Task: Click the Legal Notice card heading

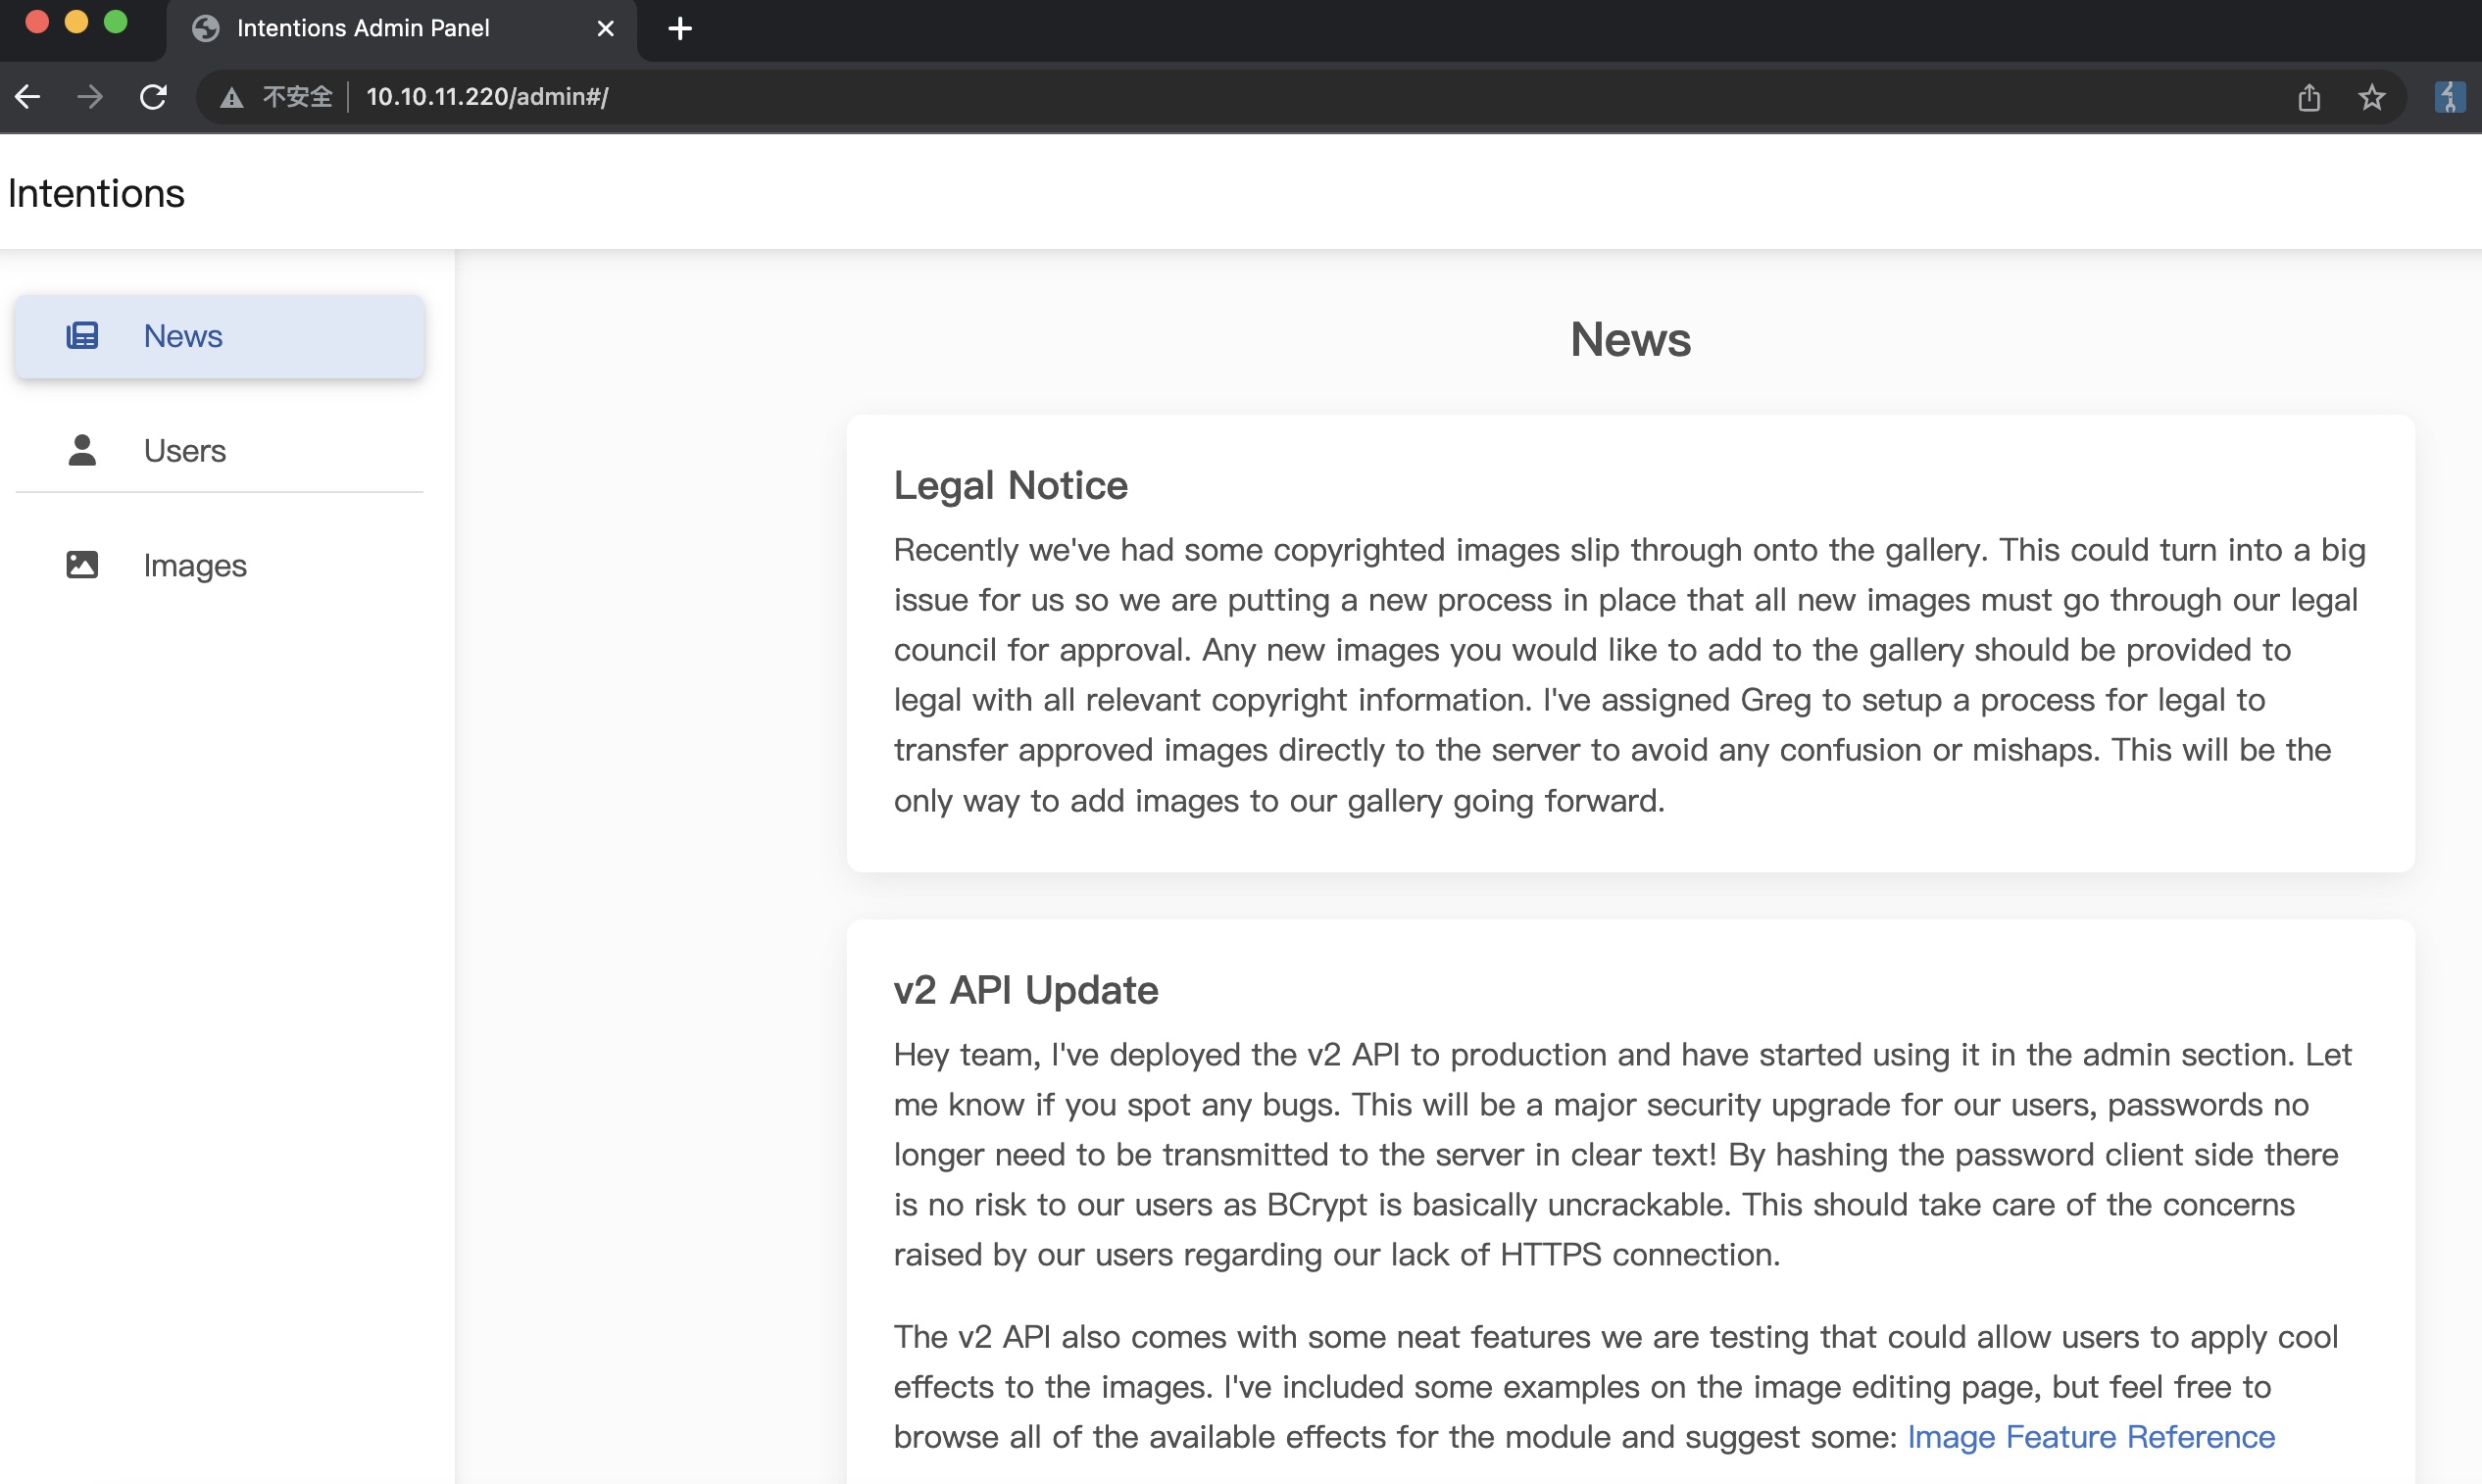Action: click(1010, 485)
